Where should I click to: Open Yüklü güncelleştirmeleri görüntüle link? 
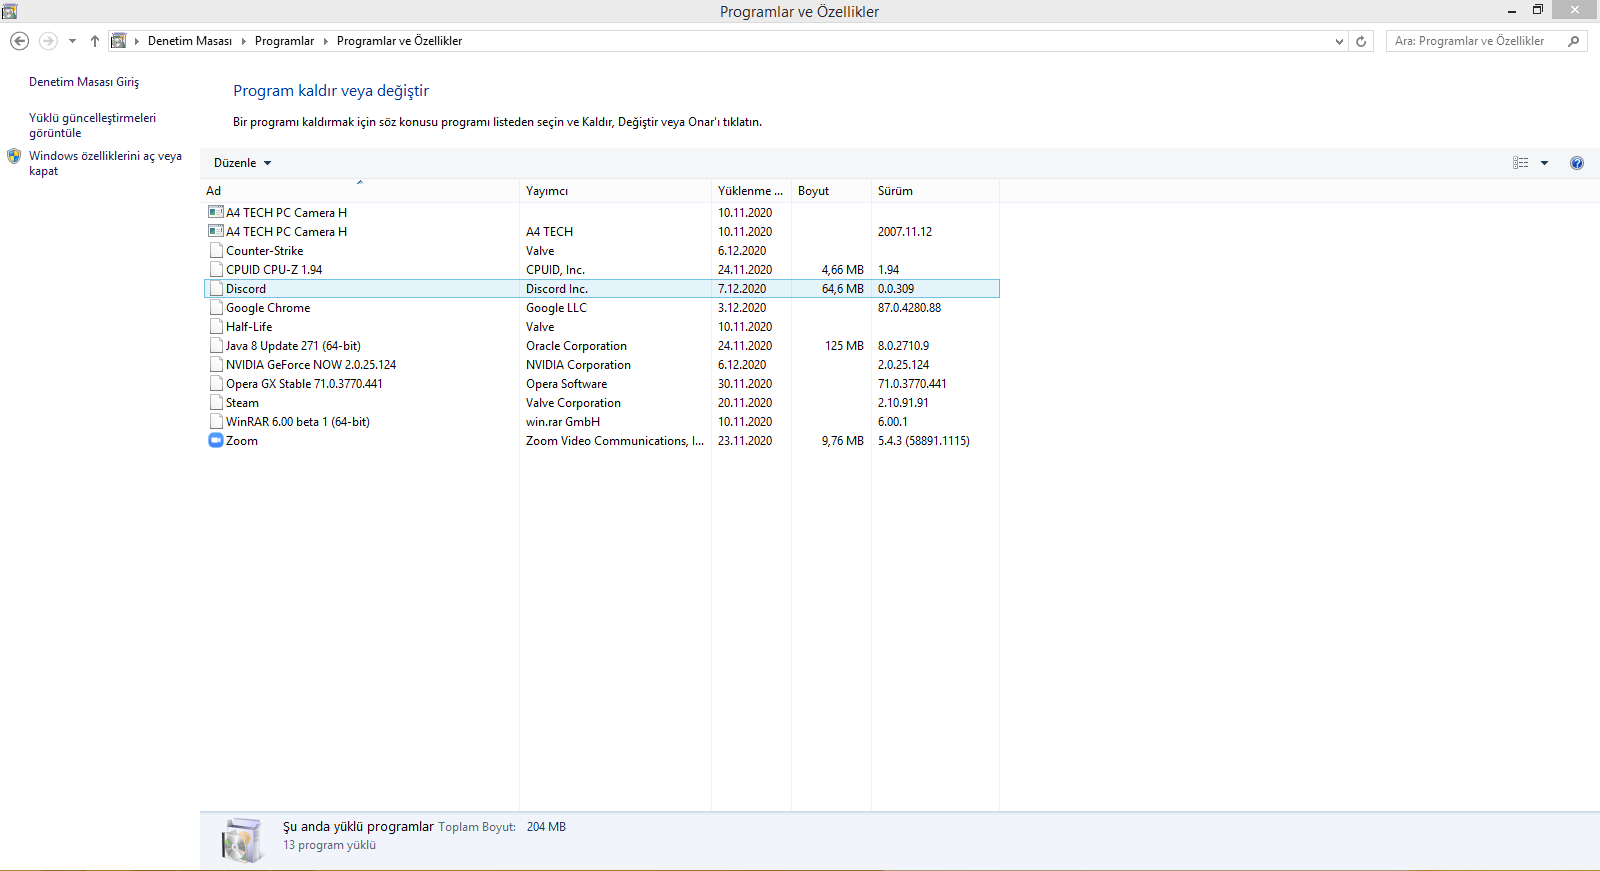pyautogui.click(x=92, y=125)
